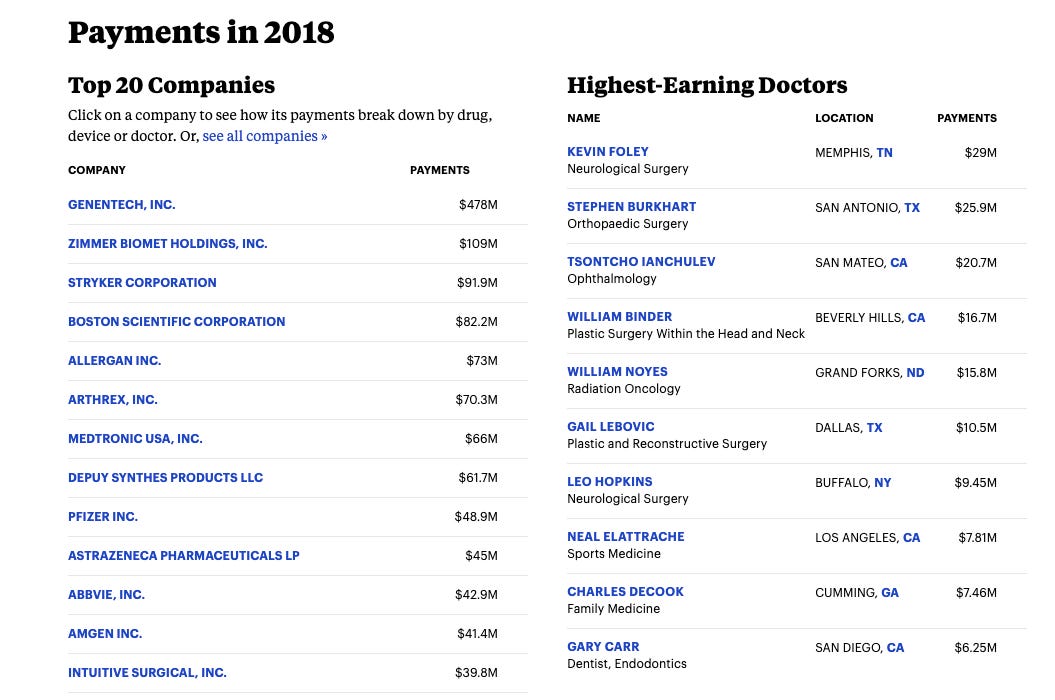1055x700 pixels.
Task: Open Arthrex, Inc. payments breakdown
Action: (112, 400)
